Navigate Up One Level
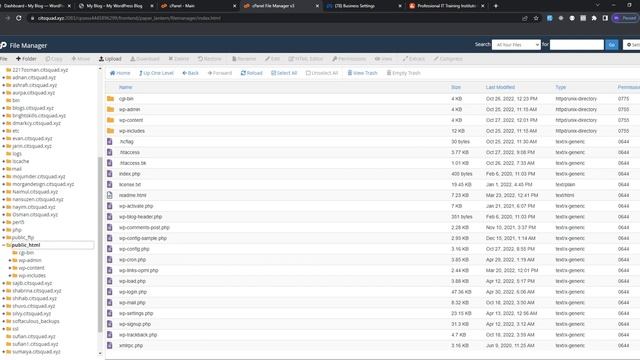 pos(156,73)
